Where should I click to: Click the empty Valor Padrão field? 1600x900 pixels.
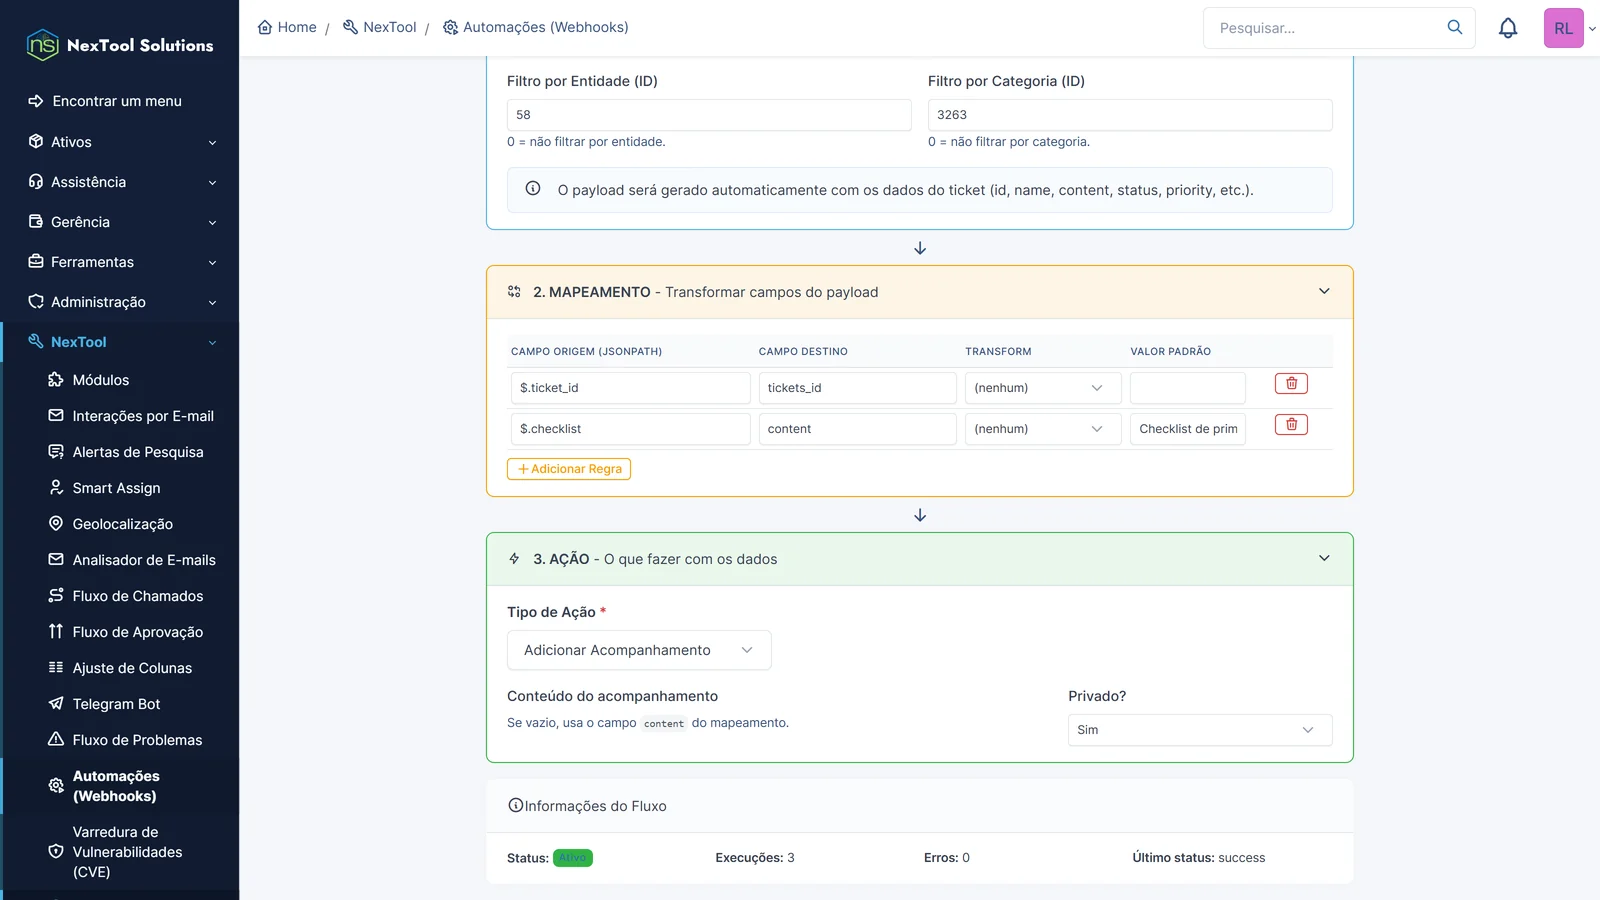pyautogui.click(x=1188, y=388)
